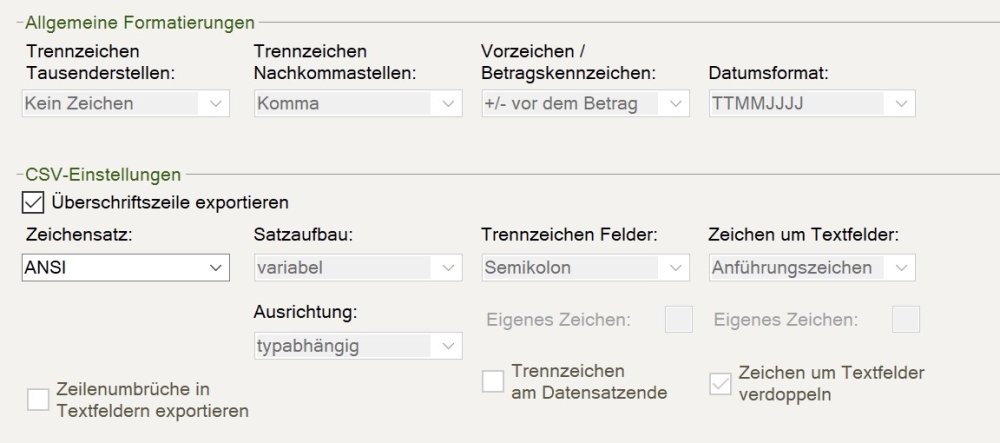The height and width of the screenshot is (443, 1000).
Task: Open Trennzeichen Nachkommastellen Komma dropdown
Action: coord(358,103)
